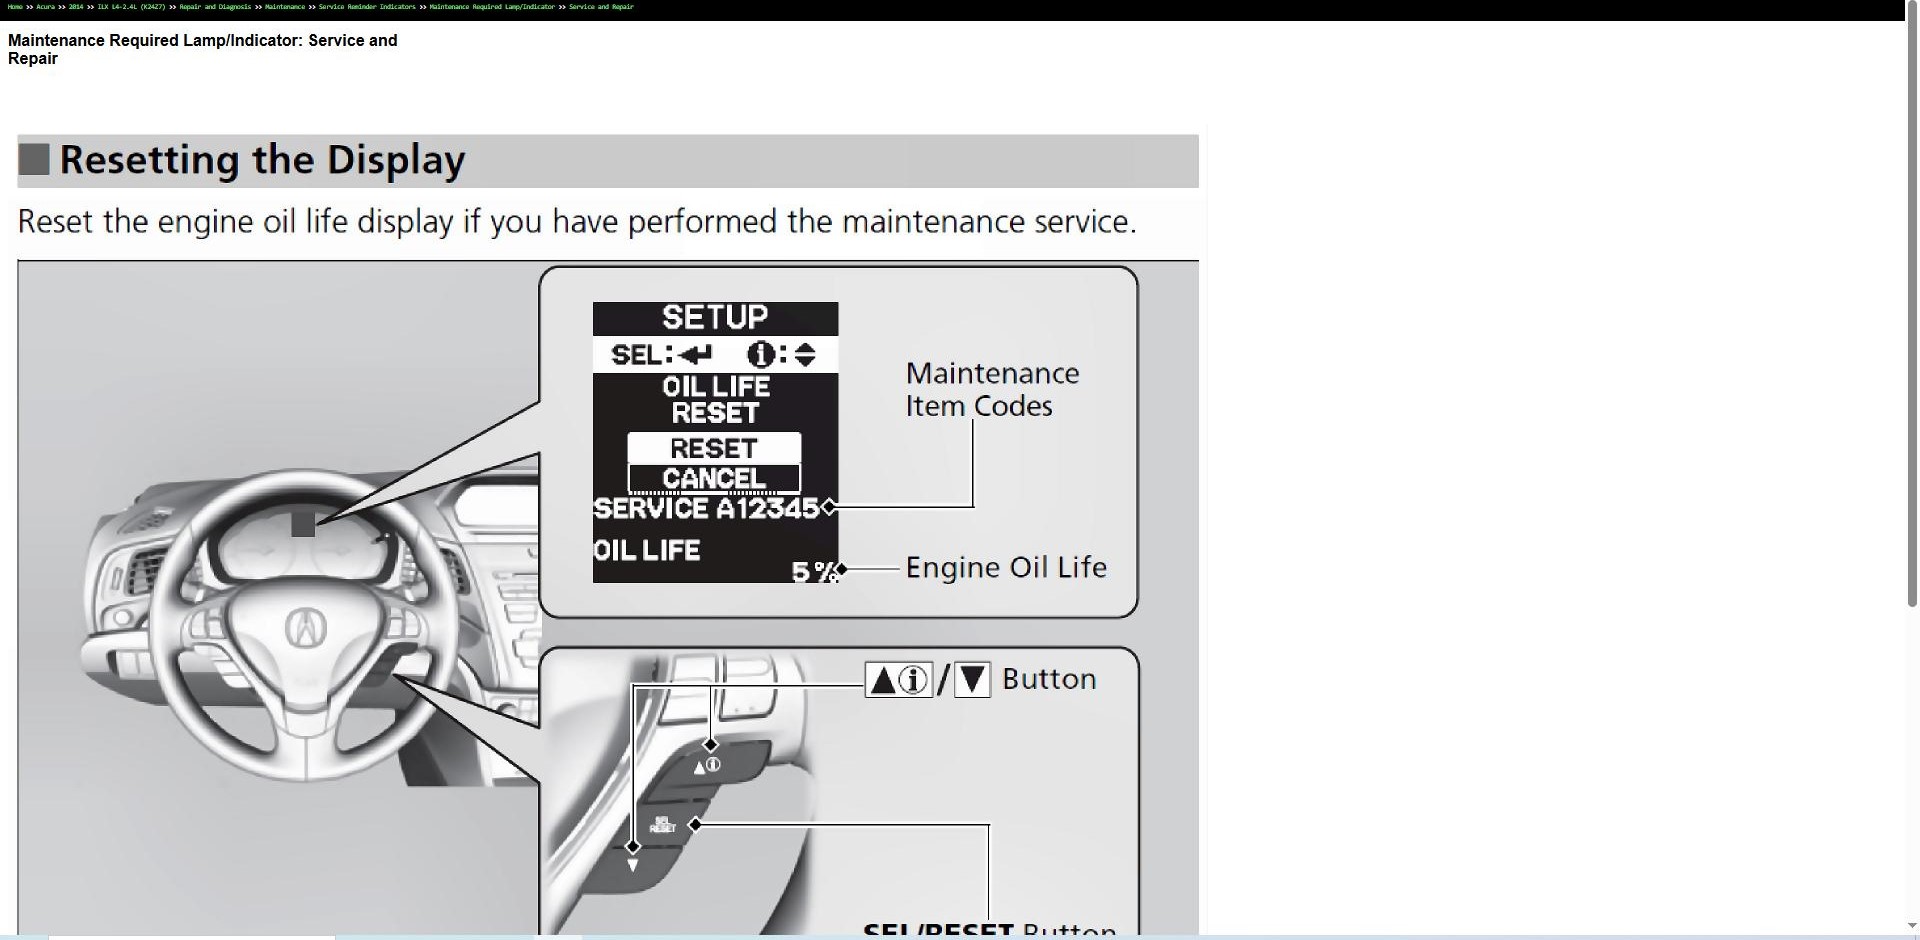Click the SEL/RESET button on steering wheel illustration
The width and height of the screenshot is (1920, 940).
pos(663,825)
